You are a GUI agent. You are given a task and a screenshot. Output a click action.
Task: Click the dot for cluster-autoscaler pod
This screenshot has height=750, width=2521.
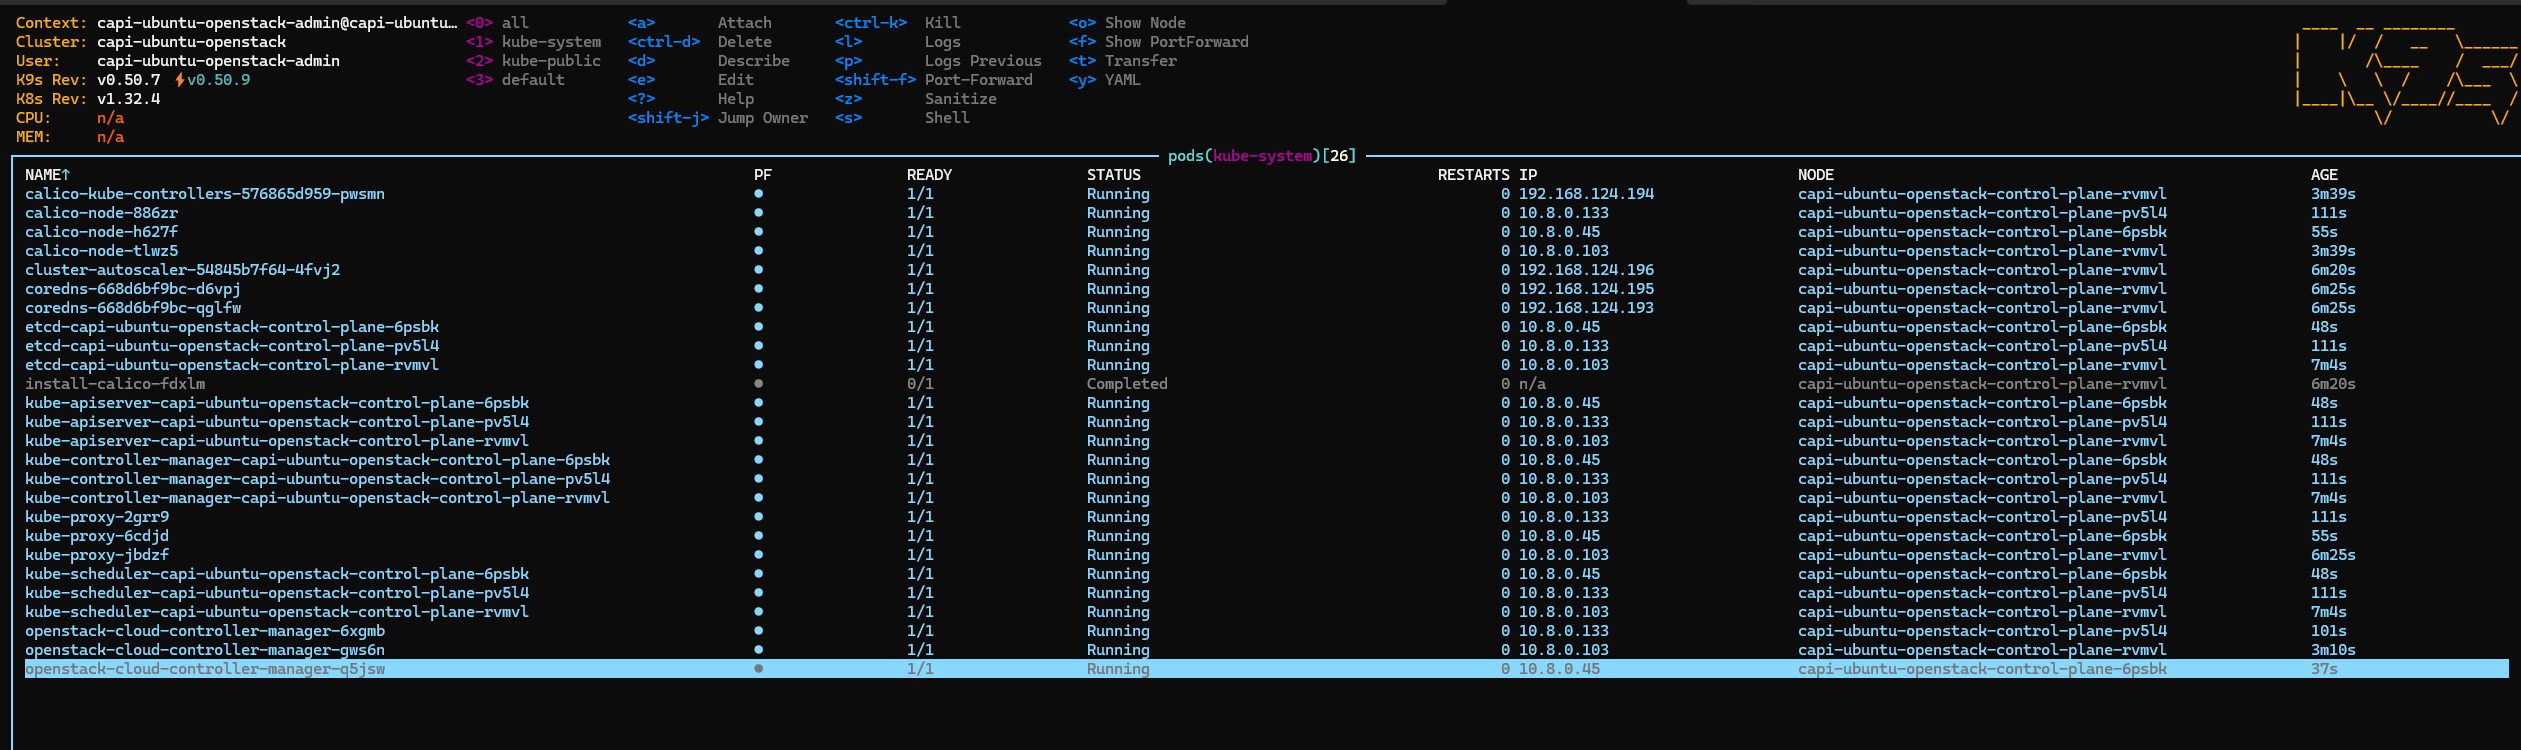click(758, 270)
